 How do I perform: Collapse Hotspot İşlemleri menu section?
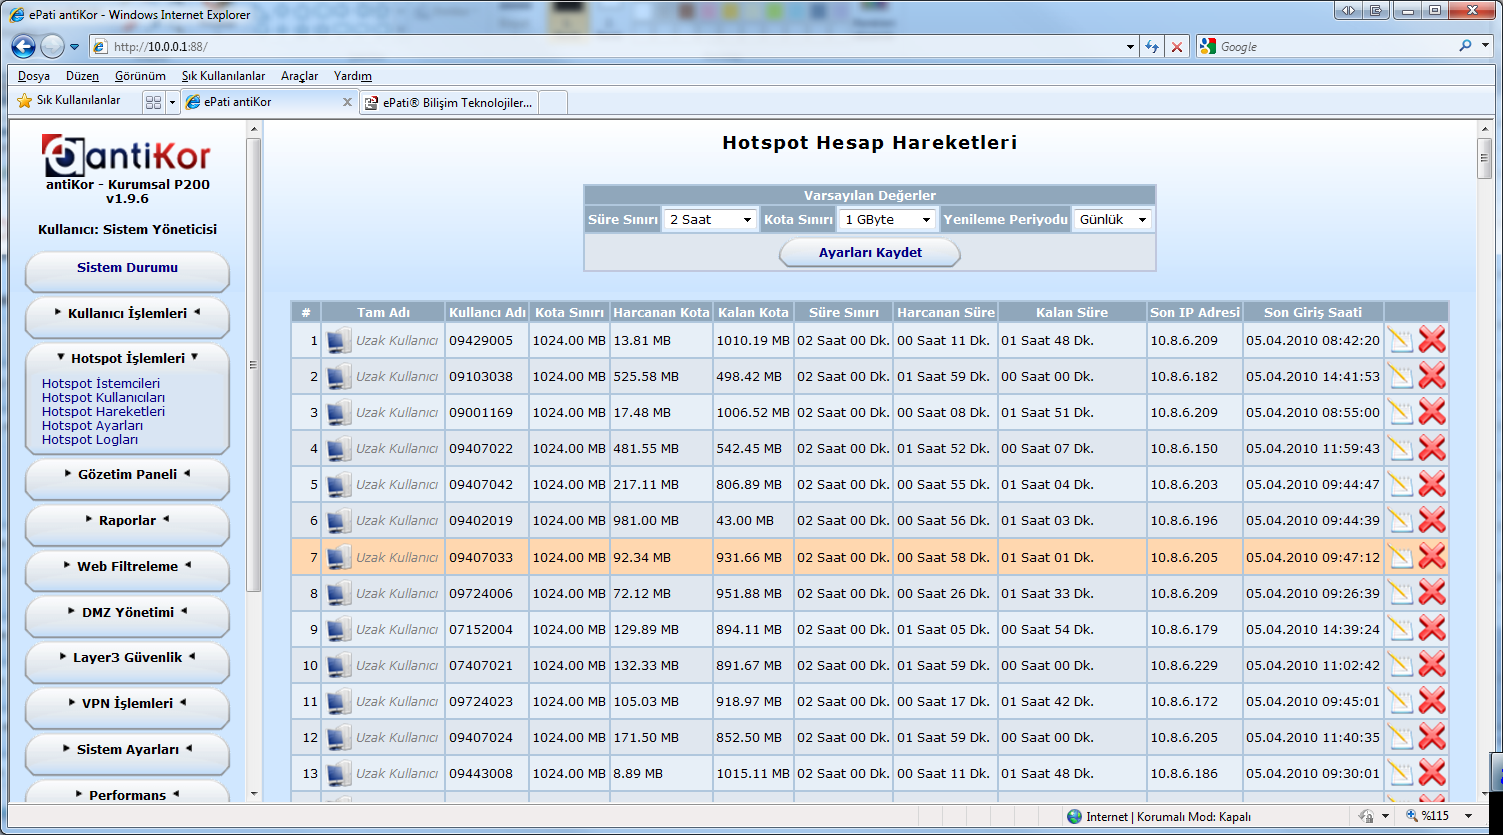127,358
